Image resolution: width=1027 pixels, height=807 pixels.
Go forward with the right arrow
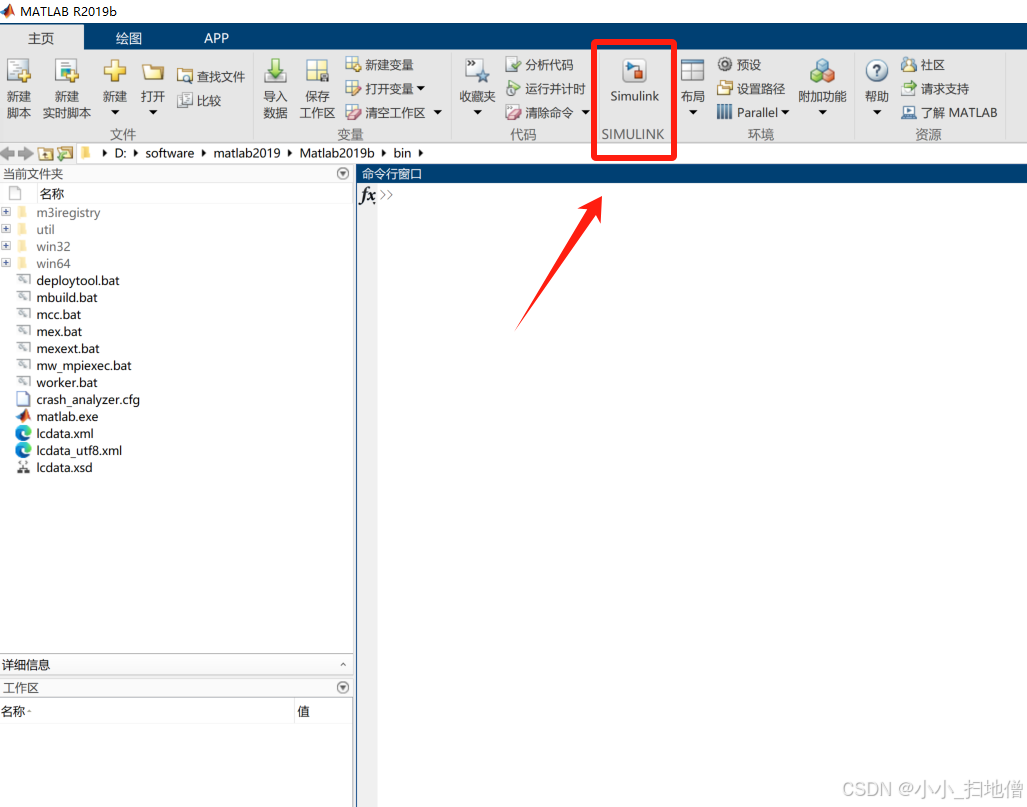(26, 153)
